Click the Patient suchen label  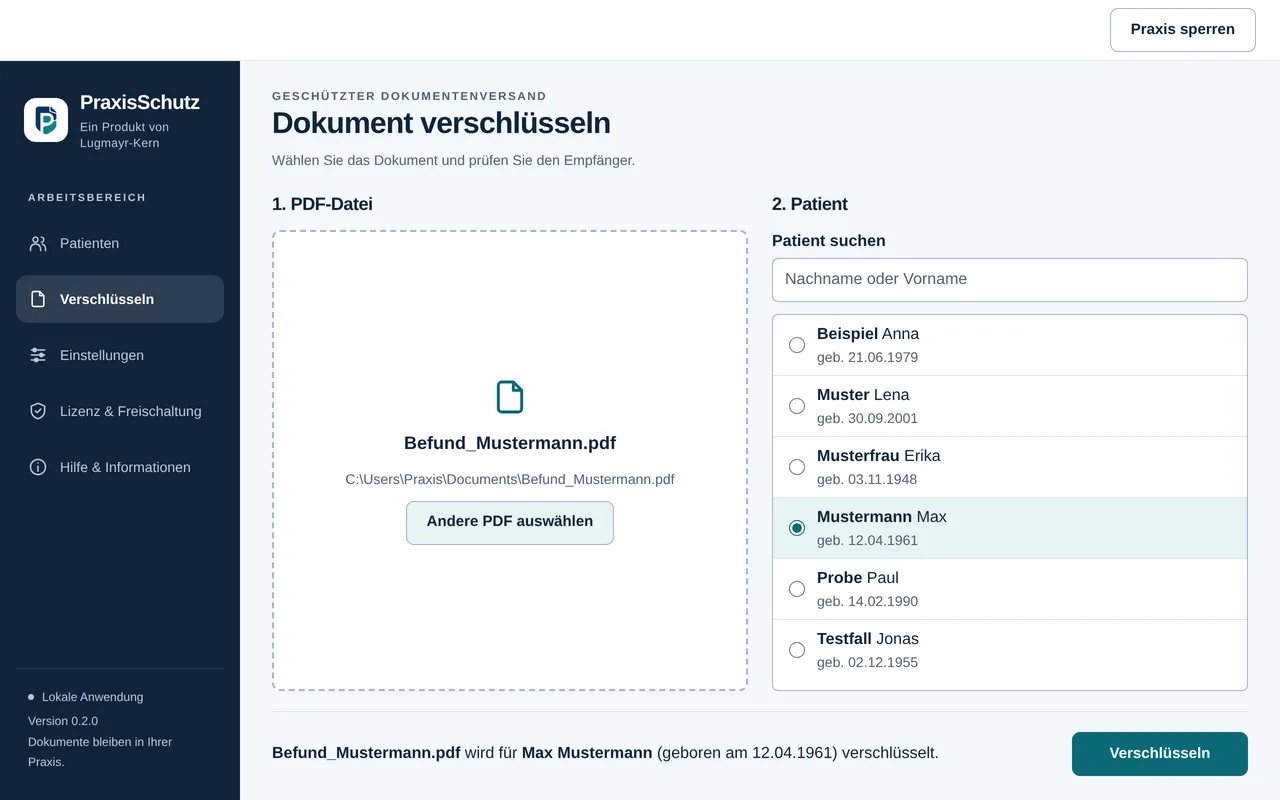(829, 241)
